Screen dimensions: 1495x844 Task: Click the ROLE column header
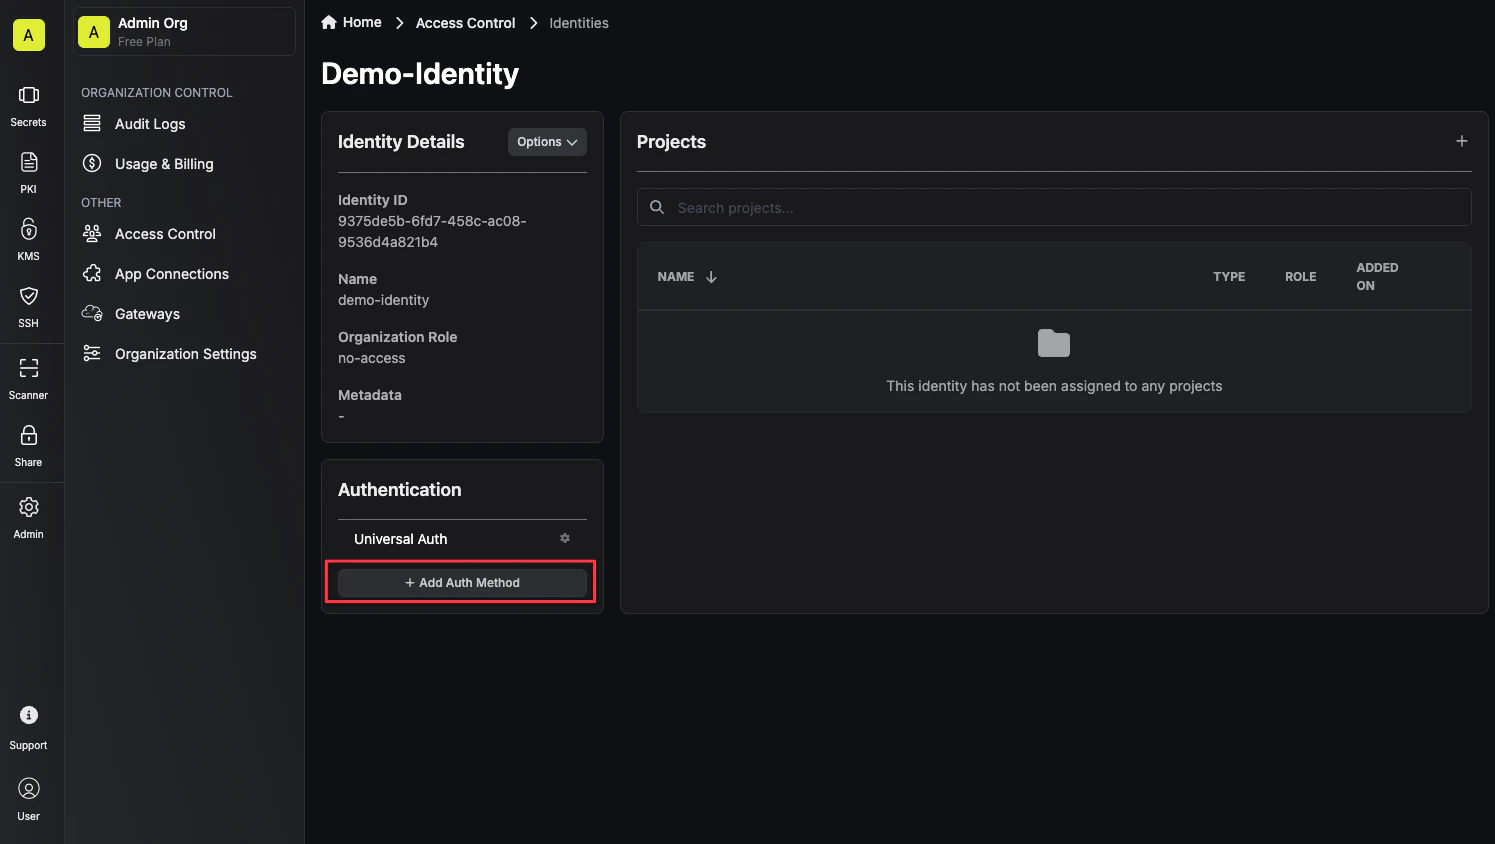pos(1300,277)
